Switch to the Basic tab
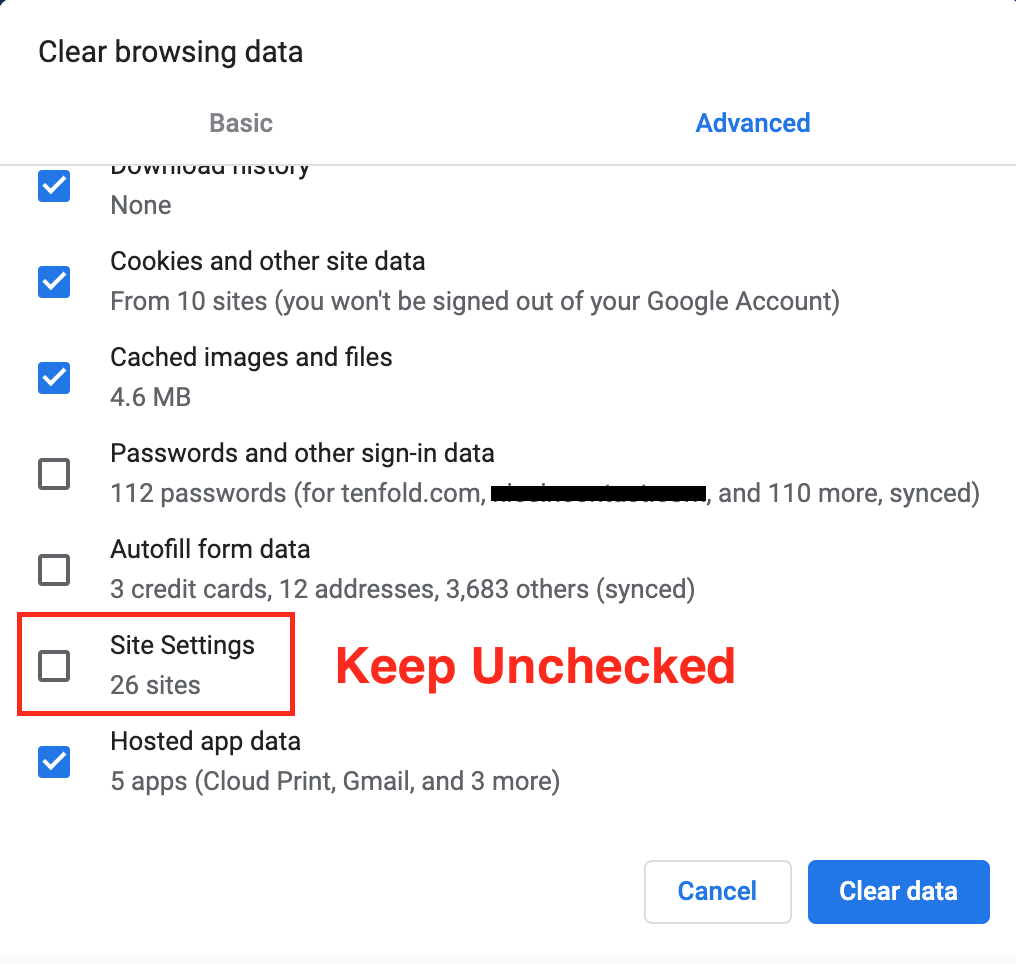 (x=241, y=123)
